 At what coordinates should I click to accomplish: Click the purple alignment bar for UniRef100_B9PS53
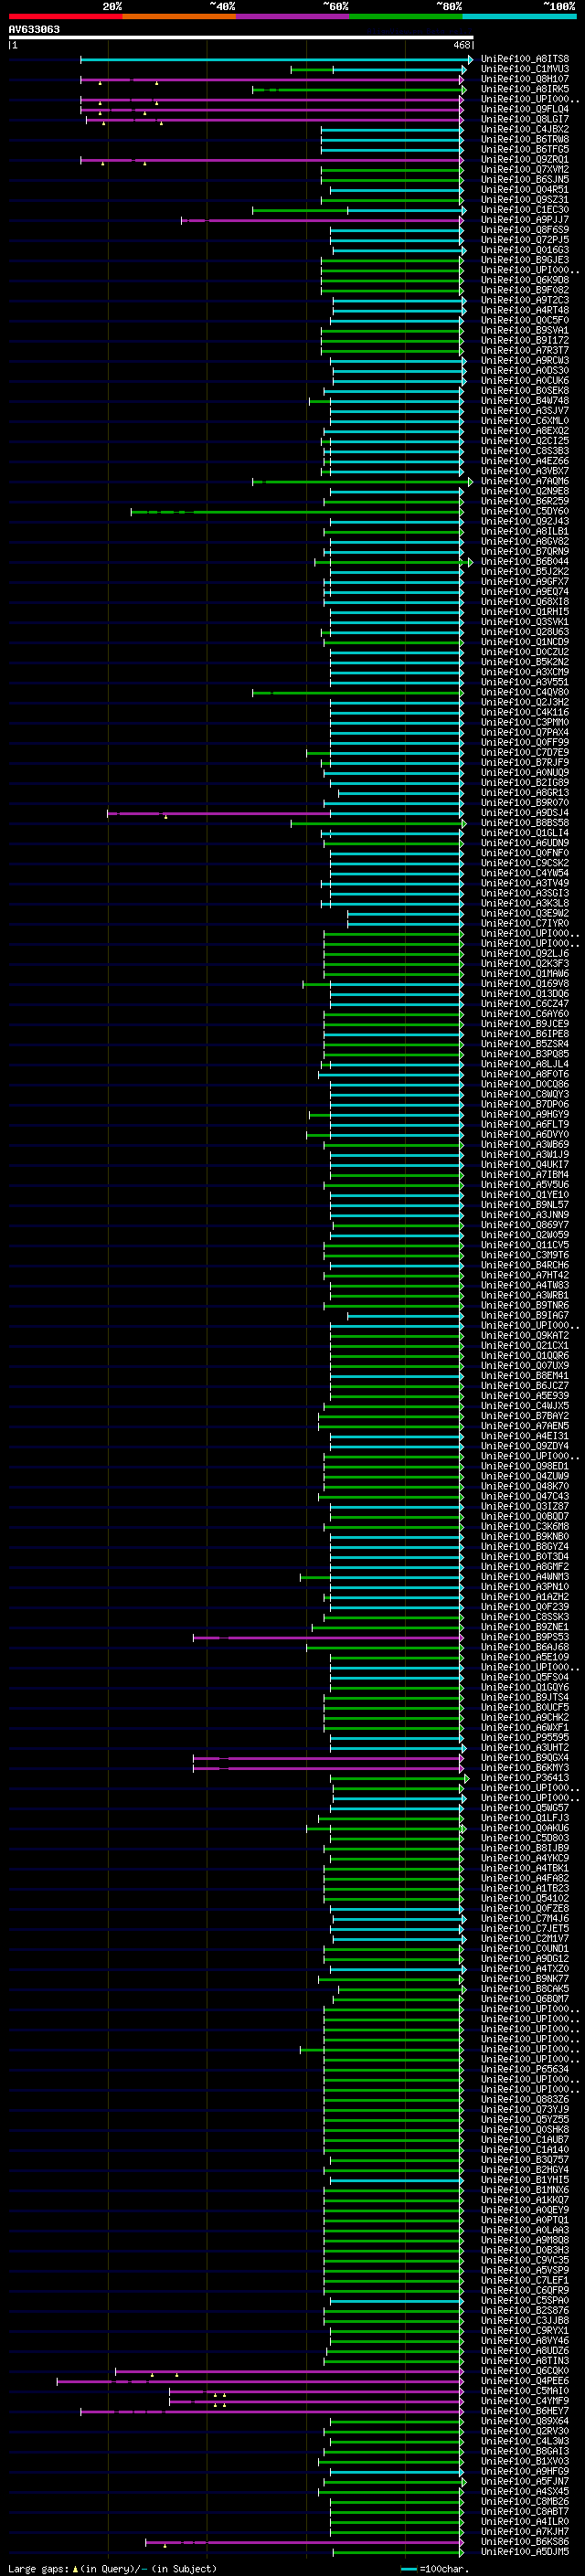pyautogui.click(x=328, y=1638)
